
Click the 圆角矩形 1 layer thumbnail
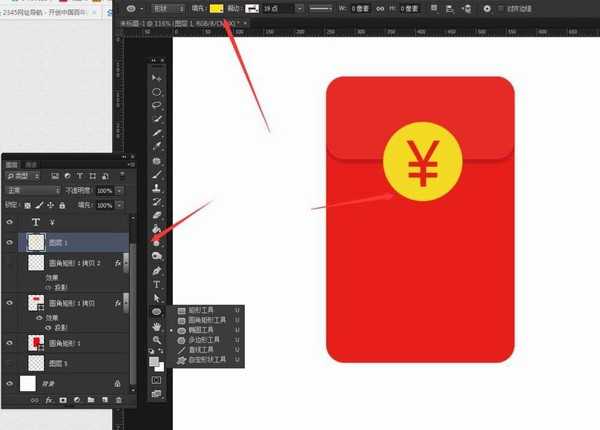pyautogui.click(x=36, y=343)
